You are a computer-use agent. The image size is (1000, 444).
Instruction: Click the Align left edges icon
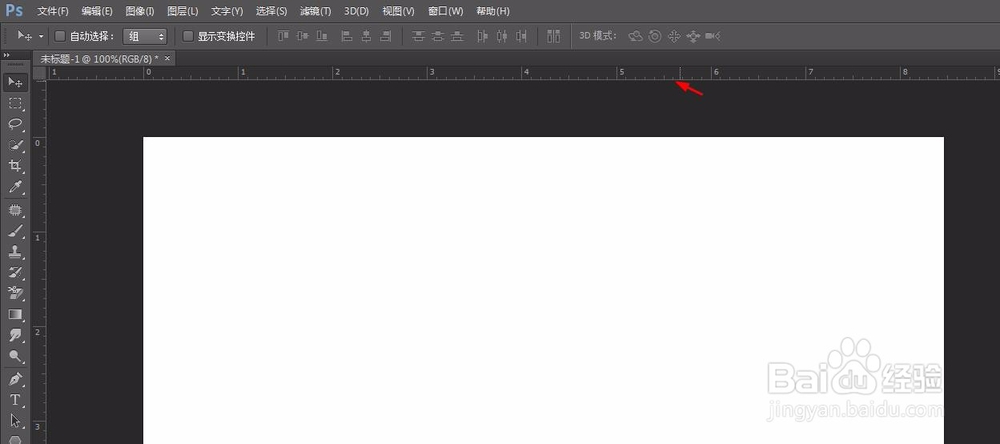coord(347,36)
